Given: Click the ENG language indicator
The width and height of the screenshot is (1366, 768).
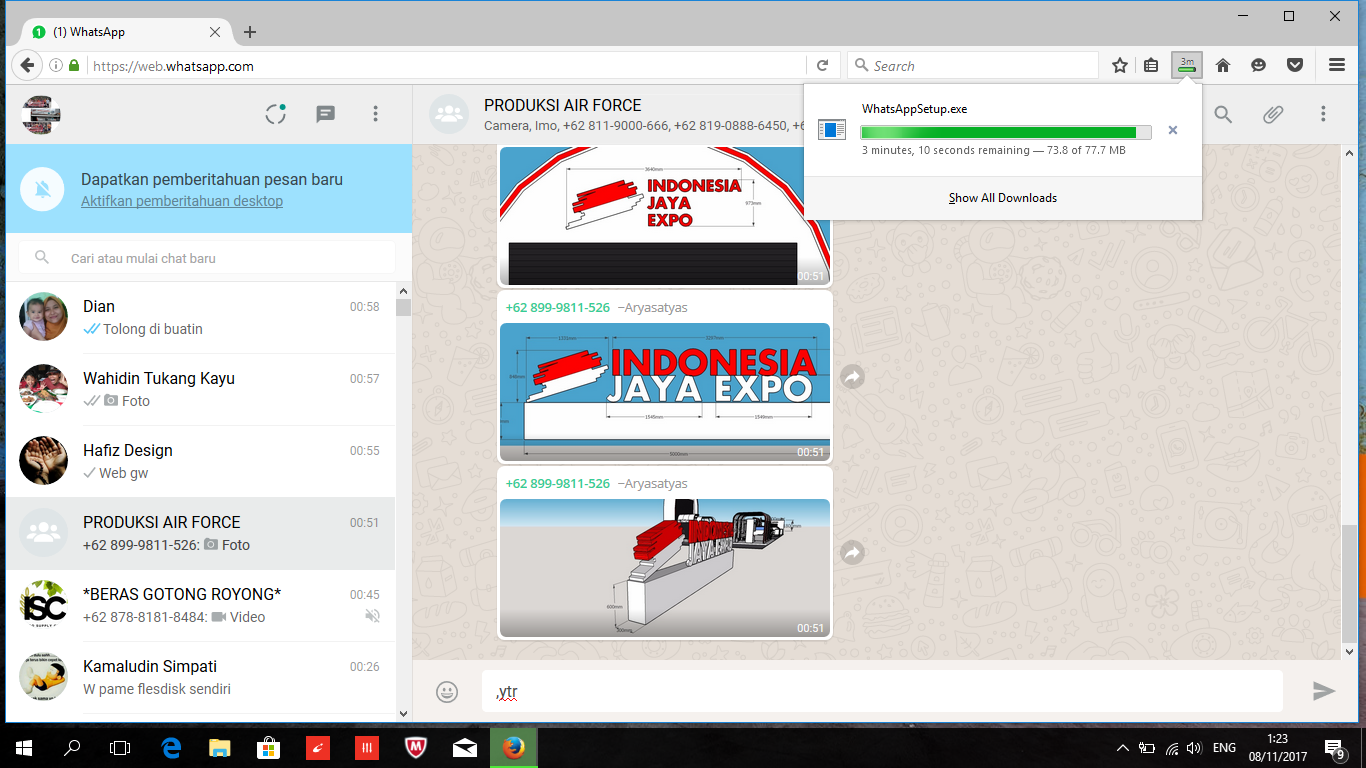Looking at the screenshot, I should click(1225, 748).
